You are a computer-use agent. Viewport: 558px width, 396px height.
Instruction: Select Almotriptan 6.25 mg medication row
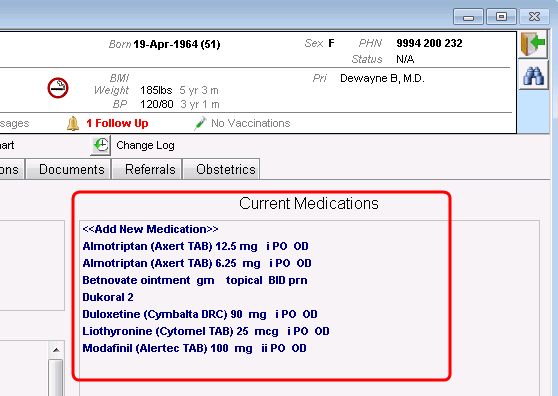pos(197,263)
